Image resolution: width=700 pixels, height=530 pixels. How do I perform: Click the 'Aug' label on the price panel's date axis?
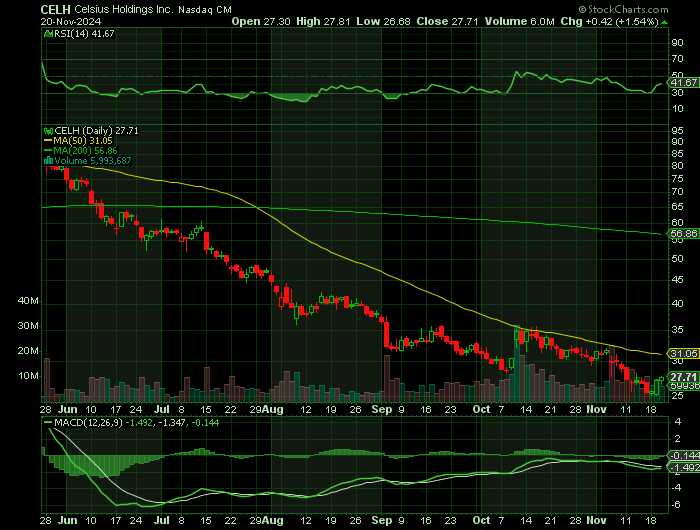tap(273, 409)
